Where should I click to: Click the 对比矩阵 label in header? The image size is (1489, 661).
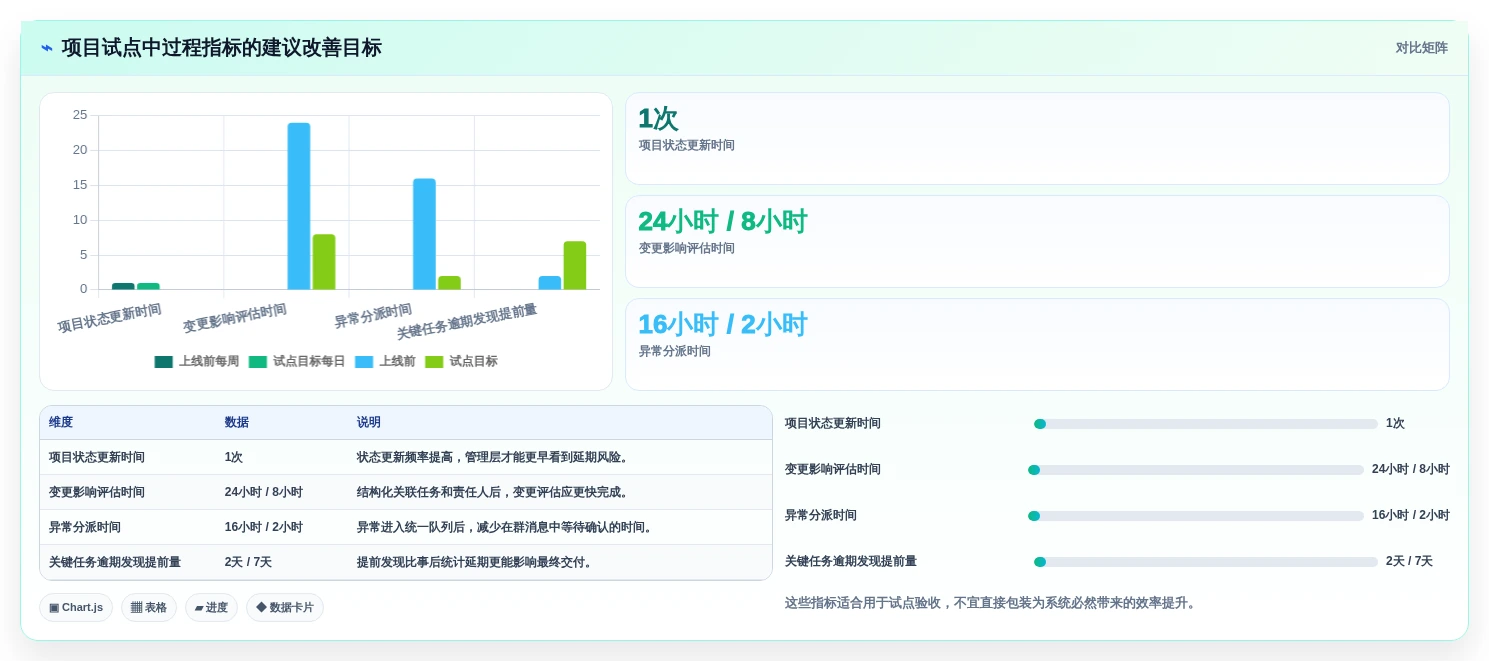pos(1421,48)
